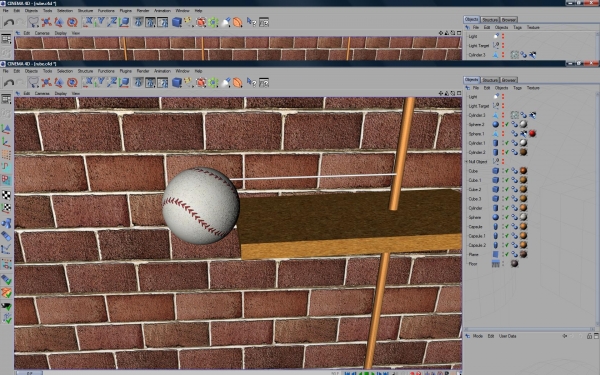Switch to Points mode in left sidebar
Screen dimensions: 600x375
tap(6, 155)
